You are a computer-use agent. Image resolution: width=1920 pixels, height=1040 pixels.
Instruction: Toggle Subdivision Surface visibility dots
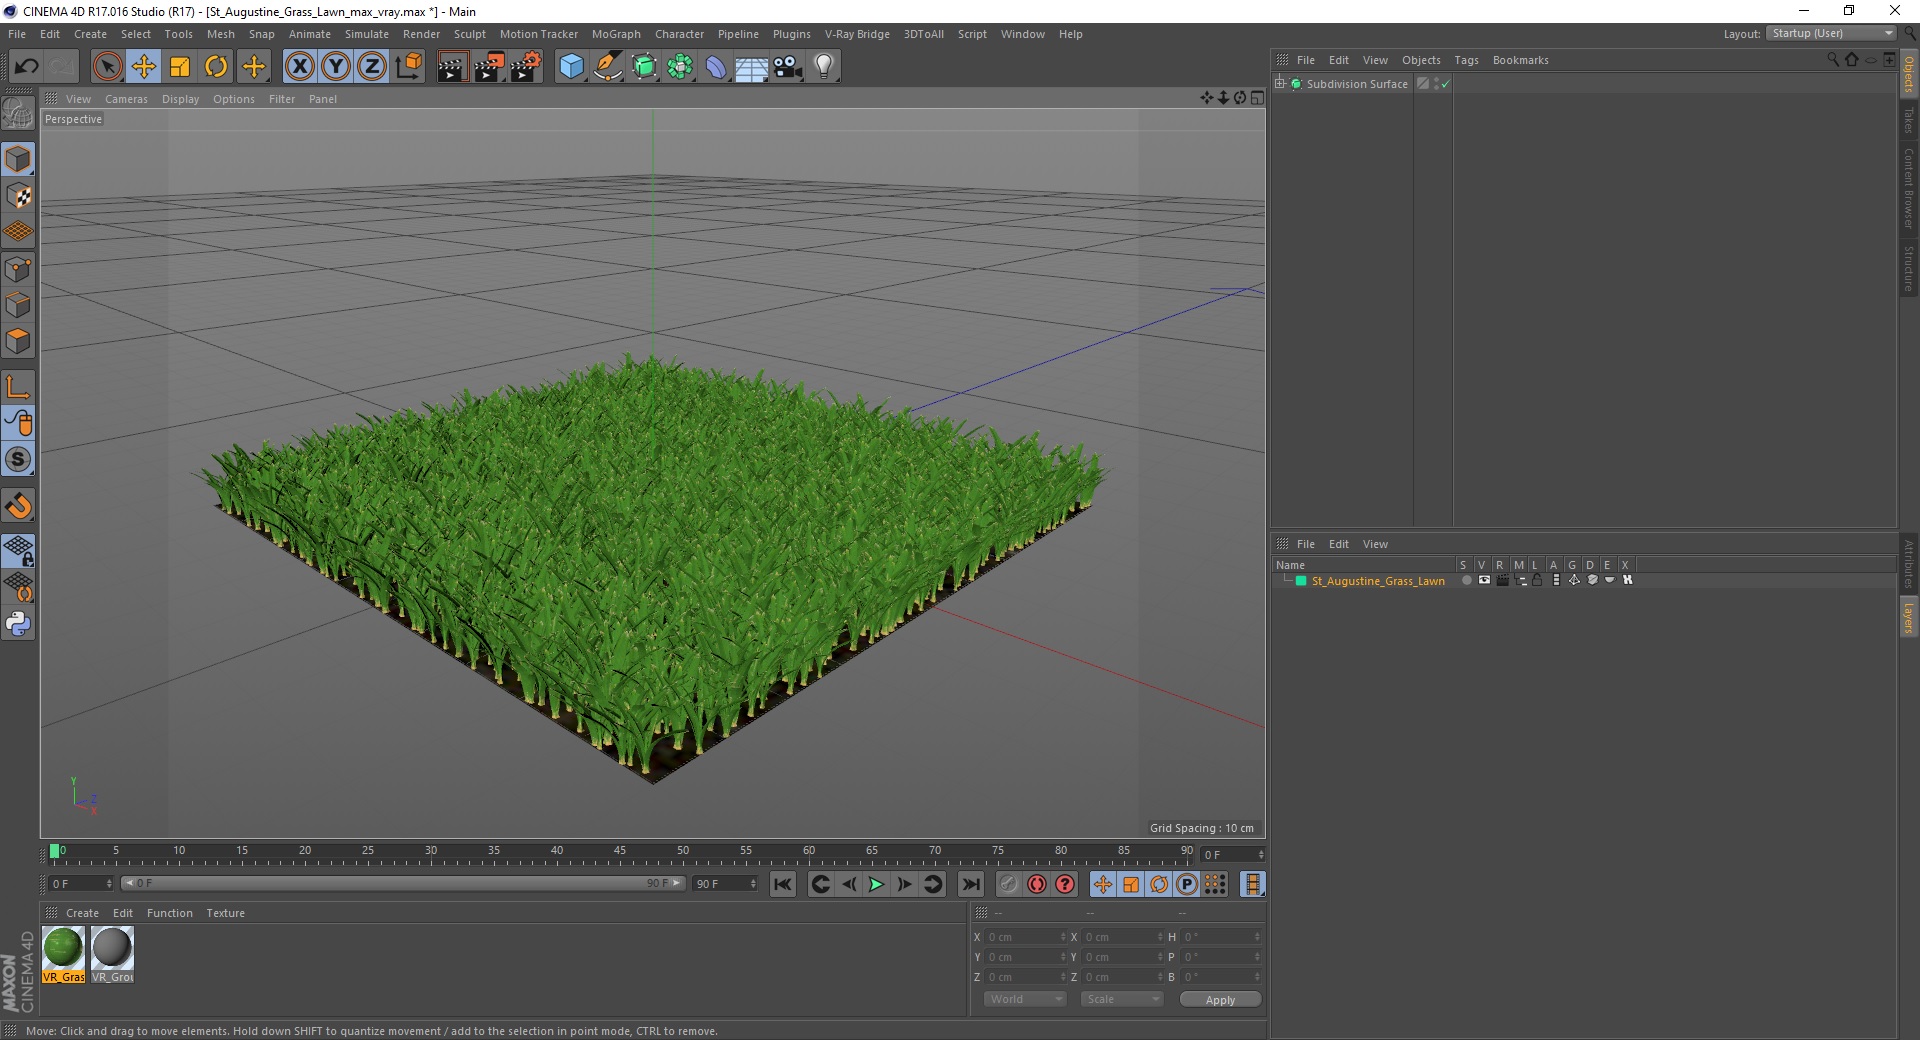point(1437,84)
